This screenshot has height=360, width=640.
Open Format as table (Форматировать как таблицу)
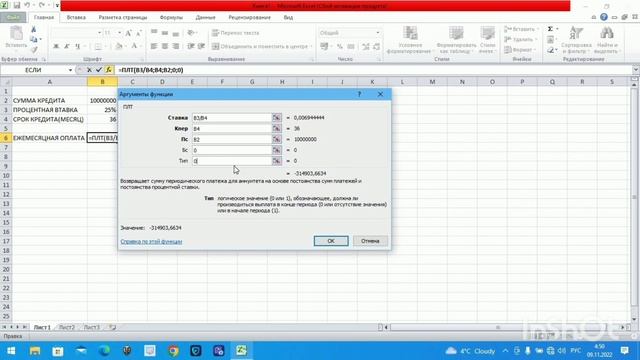point(456,40)
